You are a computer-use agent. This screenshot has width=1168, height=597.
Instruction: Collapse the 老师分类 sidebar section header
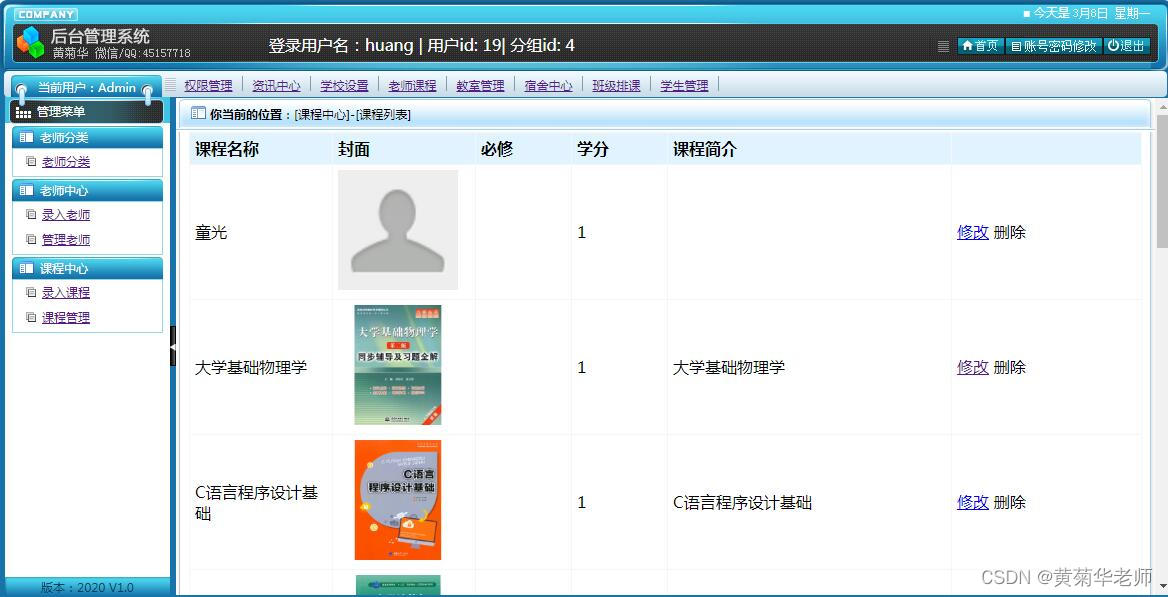click(87, 138)
